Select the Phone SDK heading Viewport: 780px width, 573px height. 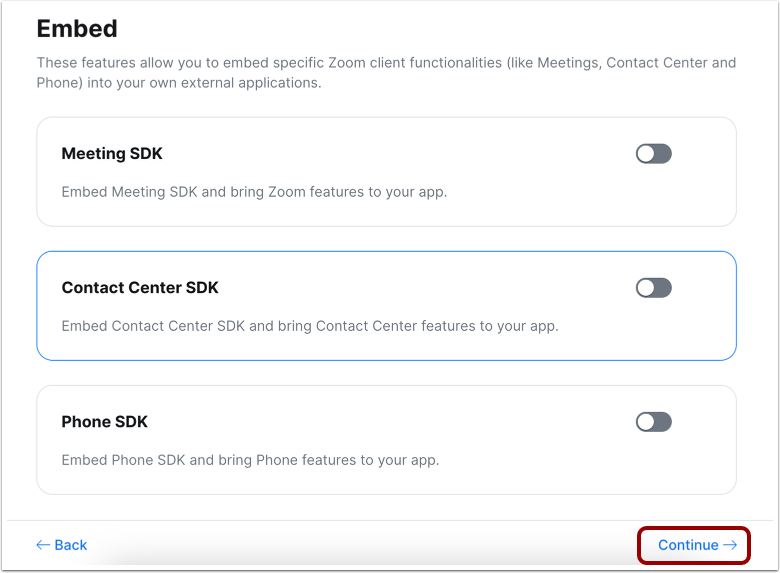[104, 422]
